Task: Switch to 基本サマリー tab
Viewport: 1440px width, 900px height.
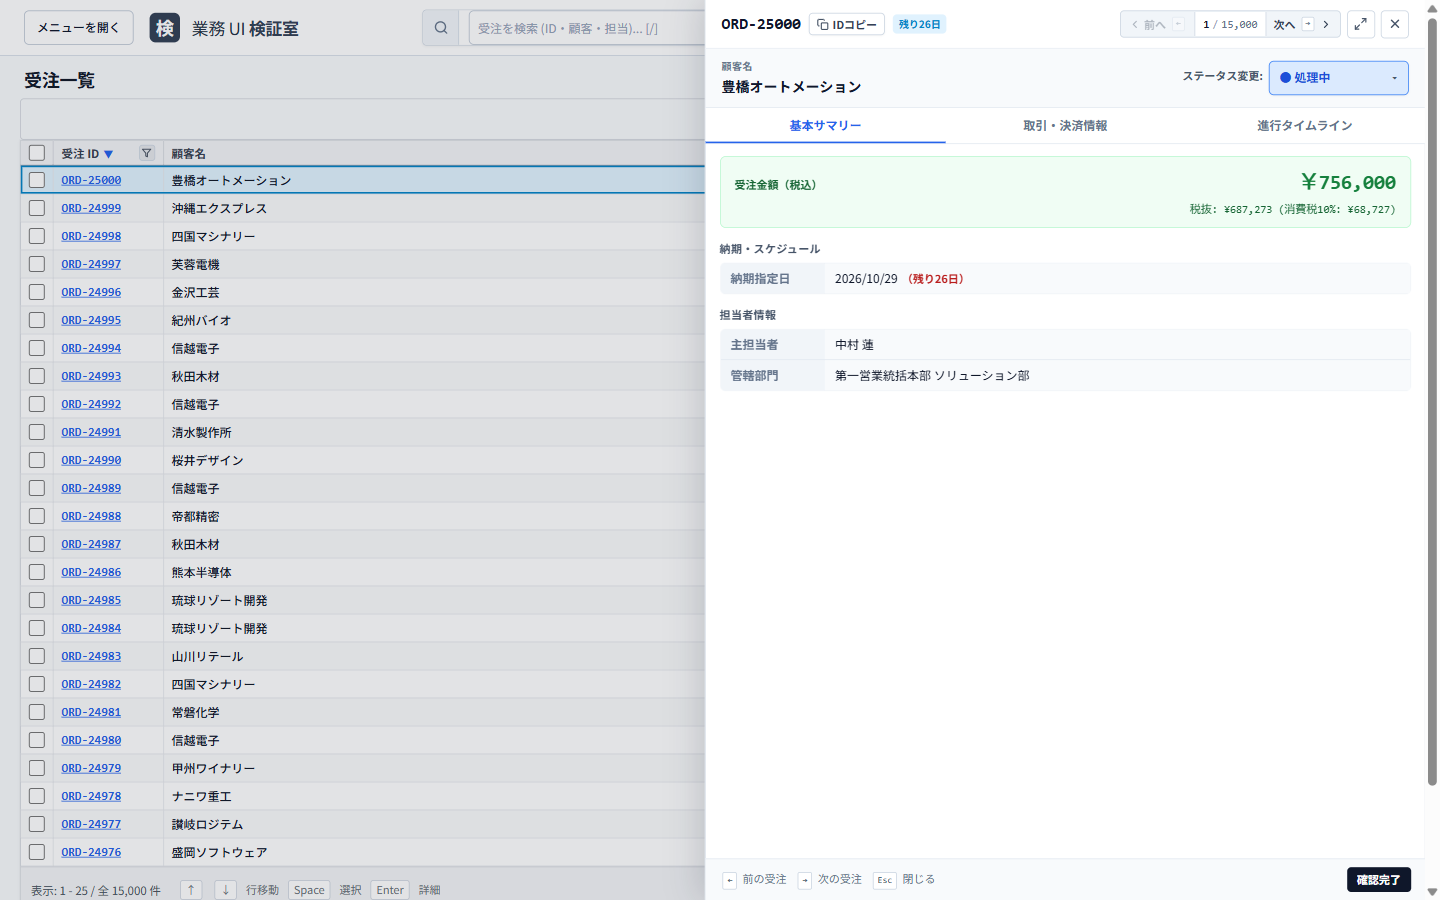Action: [x=825, y=126]
